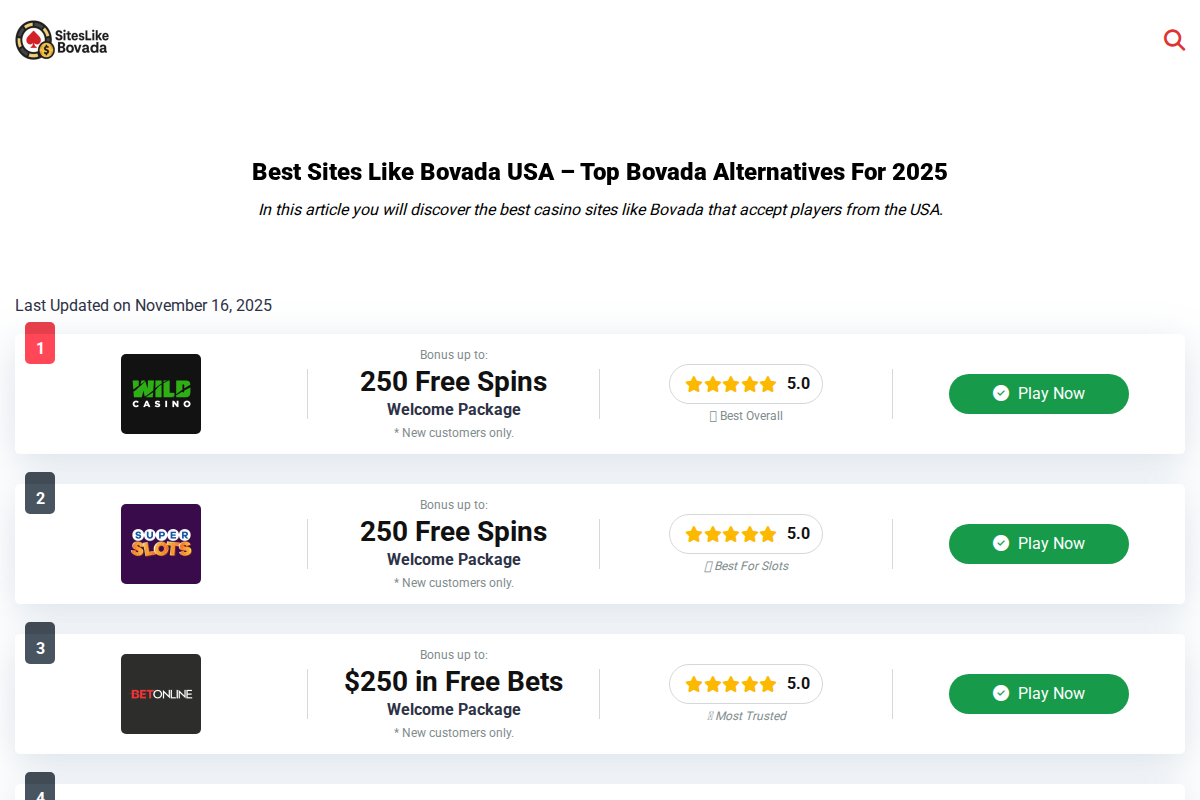
Task: Click the Best For Slots label
Action: (x=746, y=566)
